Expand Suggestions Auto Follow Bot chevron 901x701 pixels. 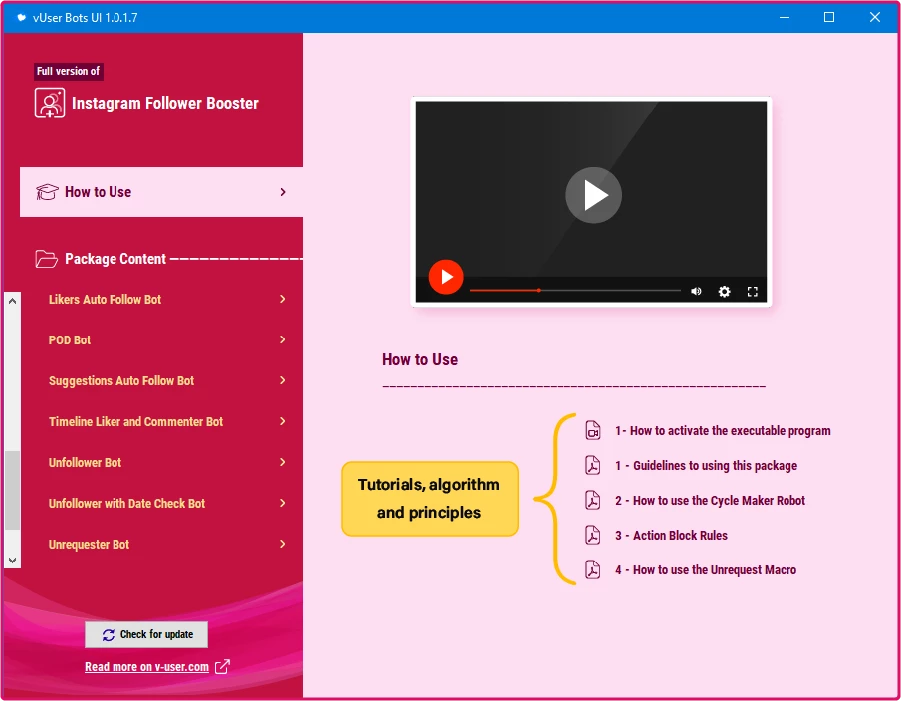283,381
